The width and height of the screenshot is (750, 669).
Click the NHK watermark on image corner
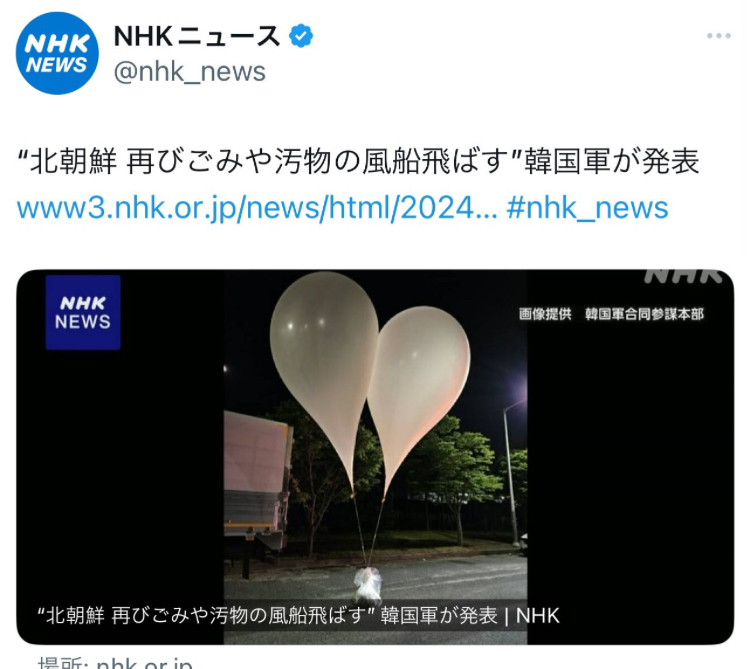point(683,276)
